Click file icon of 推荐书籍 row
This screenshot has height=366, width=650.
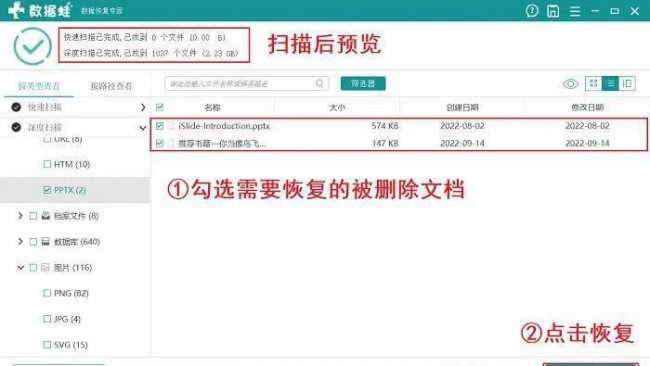pos(171,143)
